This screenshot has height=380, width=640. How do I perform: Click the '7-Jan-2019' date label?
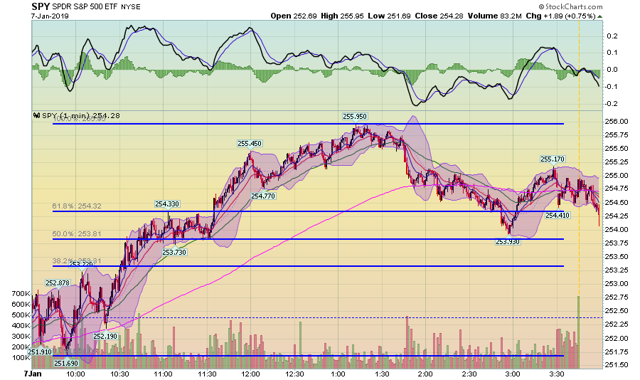click(x=50, y=16)
